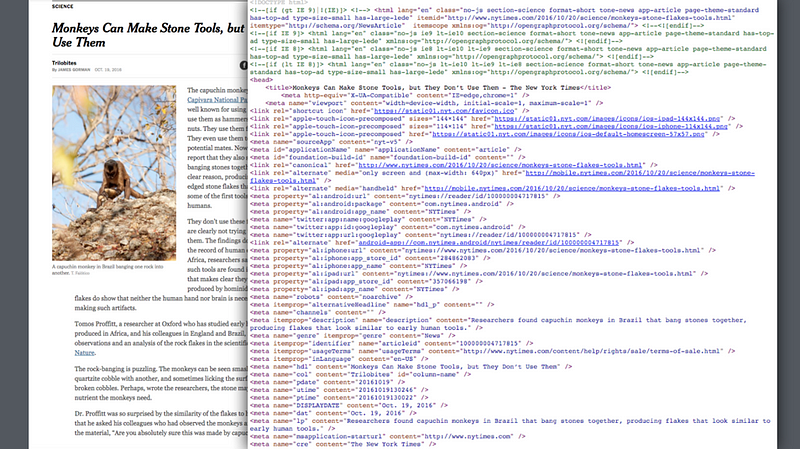The image size is (800, 449).
Task: Click the capuchin monkey photo
Action: (114, 173)
